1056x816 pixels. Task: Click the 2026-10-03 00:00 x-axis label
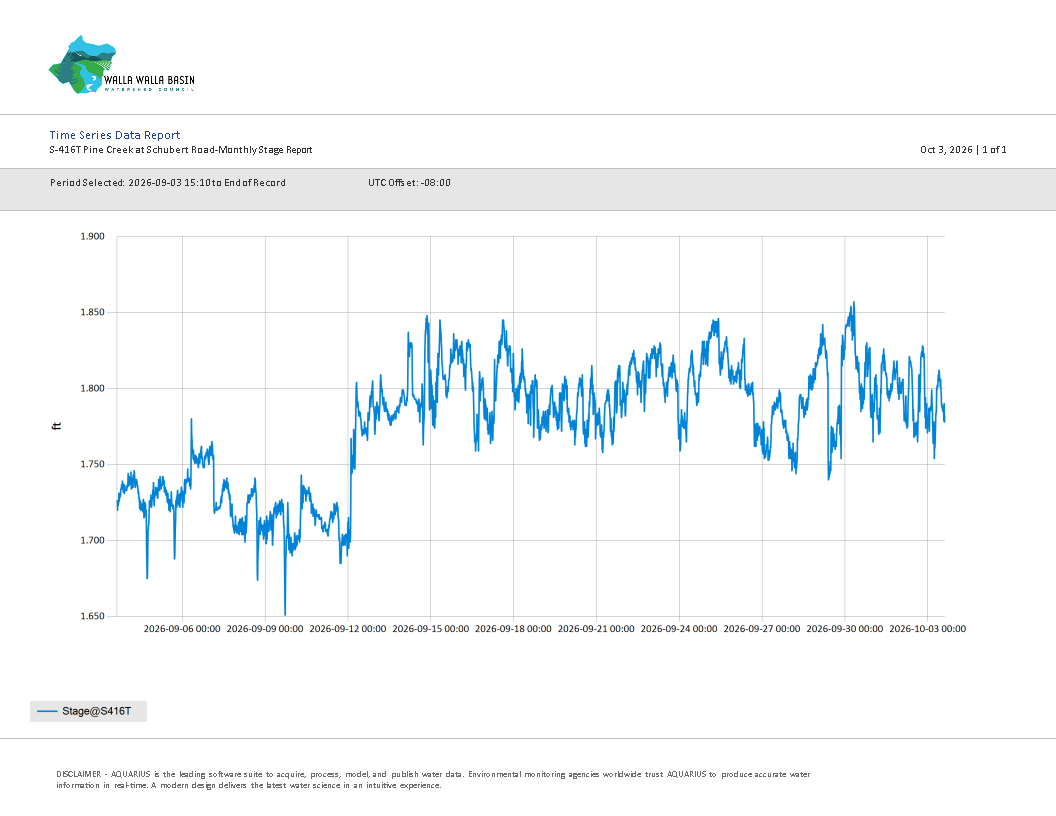click(x=927, y=629)
